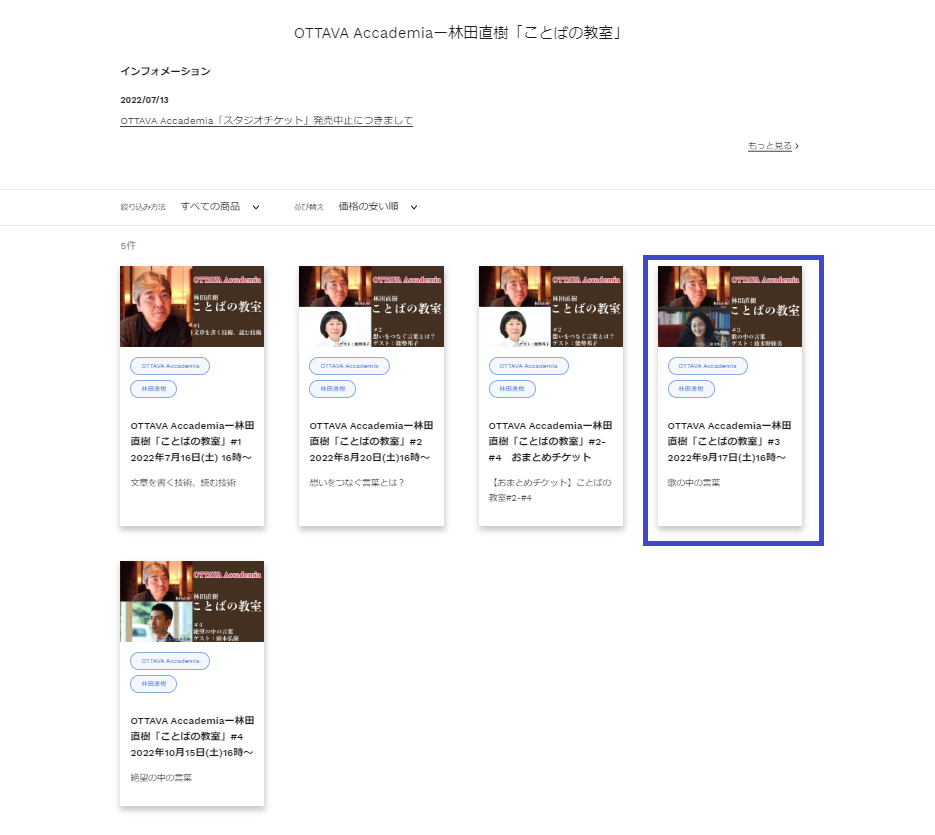Select 林田直樹 tag on #4 card

pos(153,684)
